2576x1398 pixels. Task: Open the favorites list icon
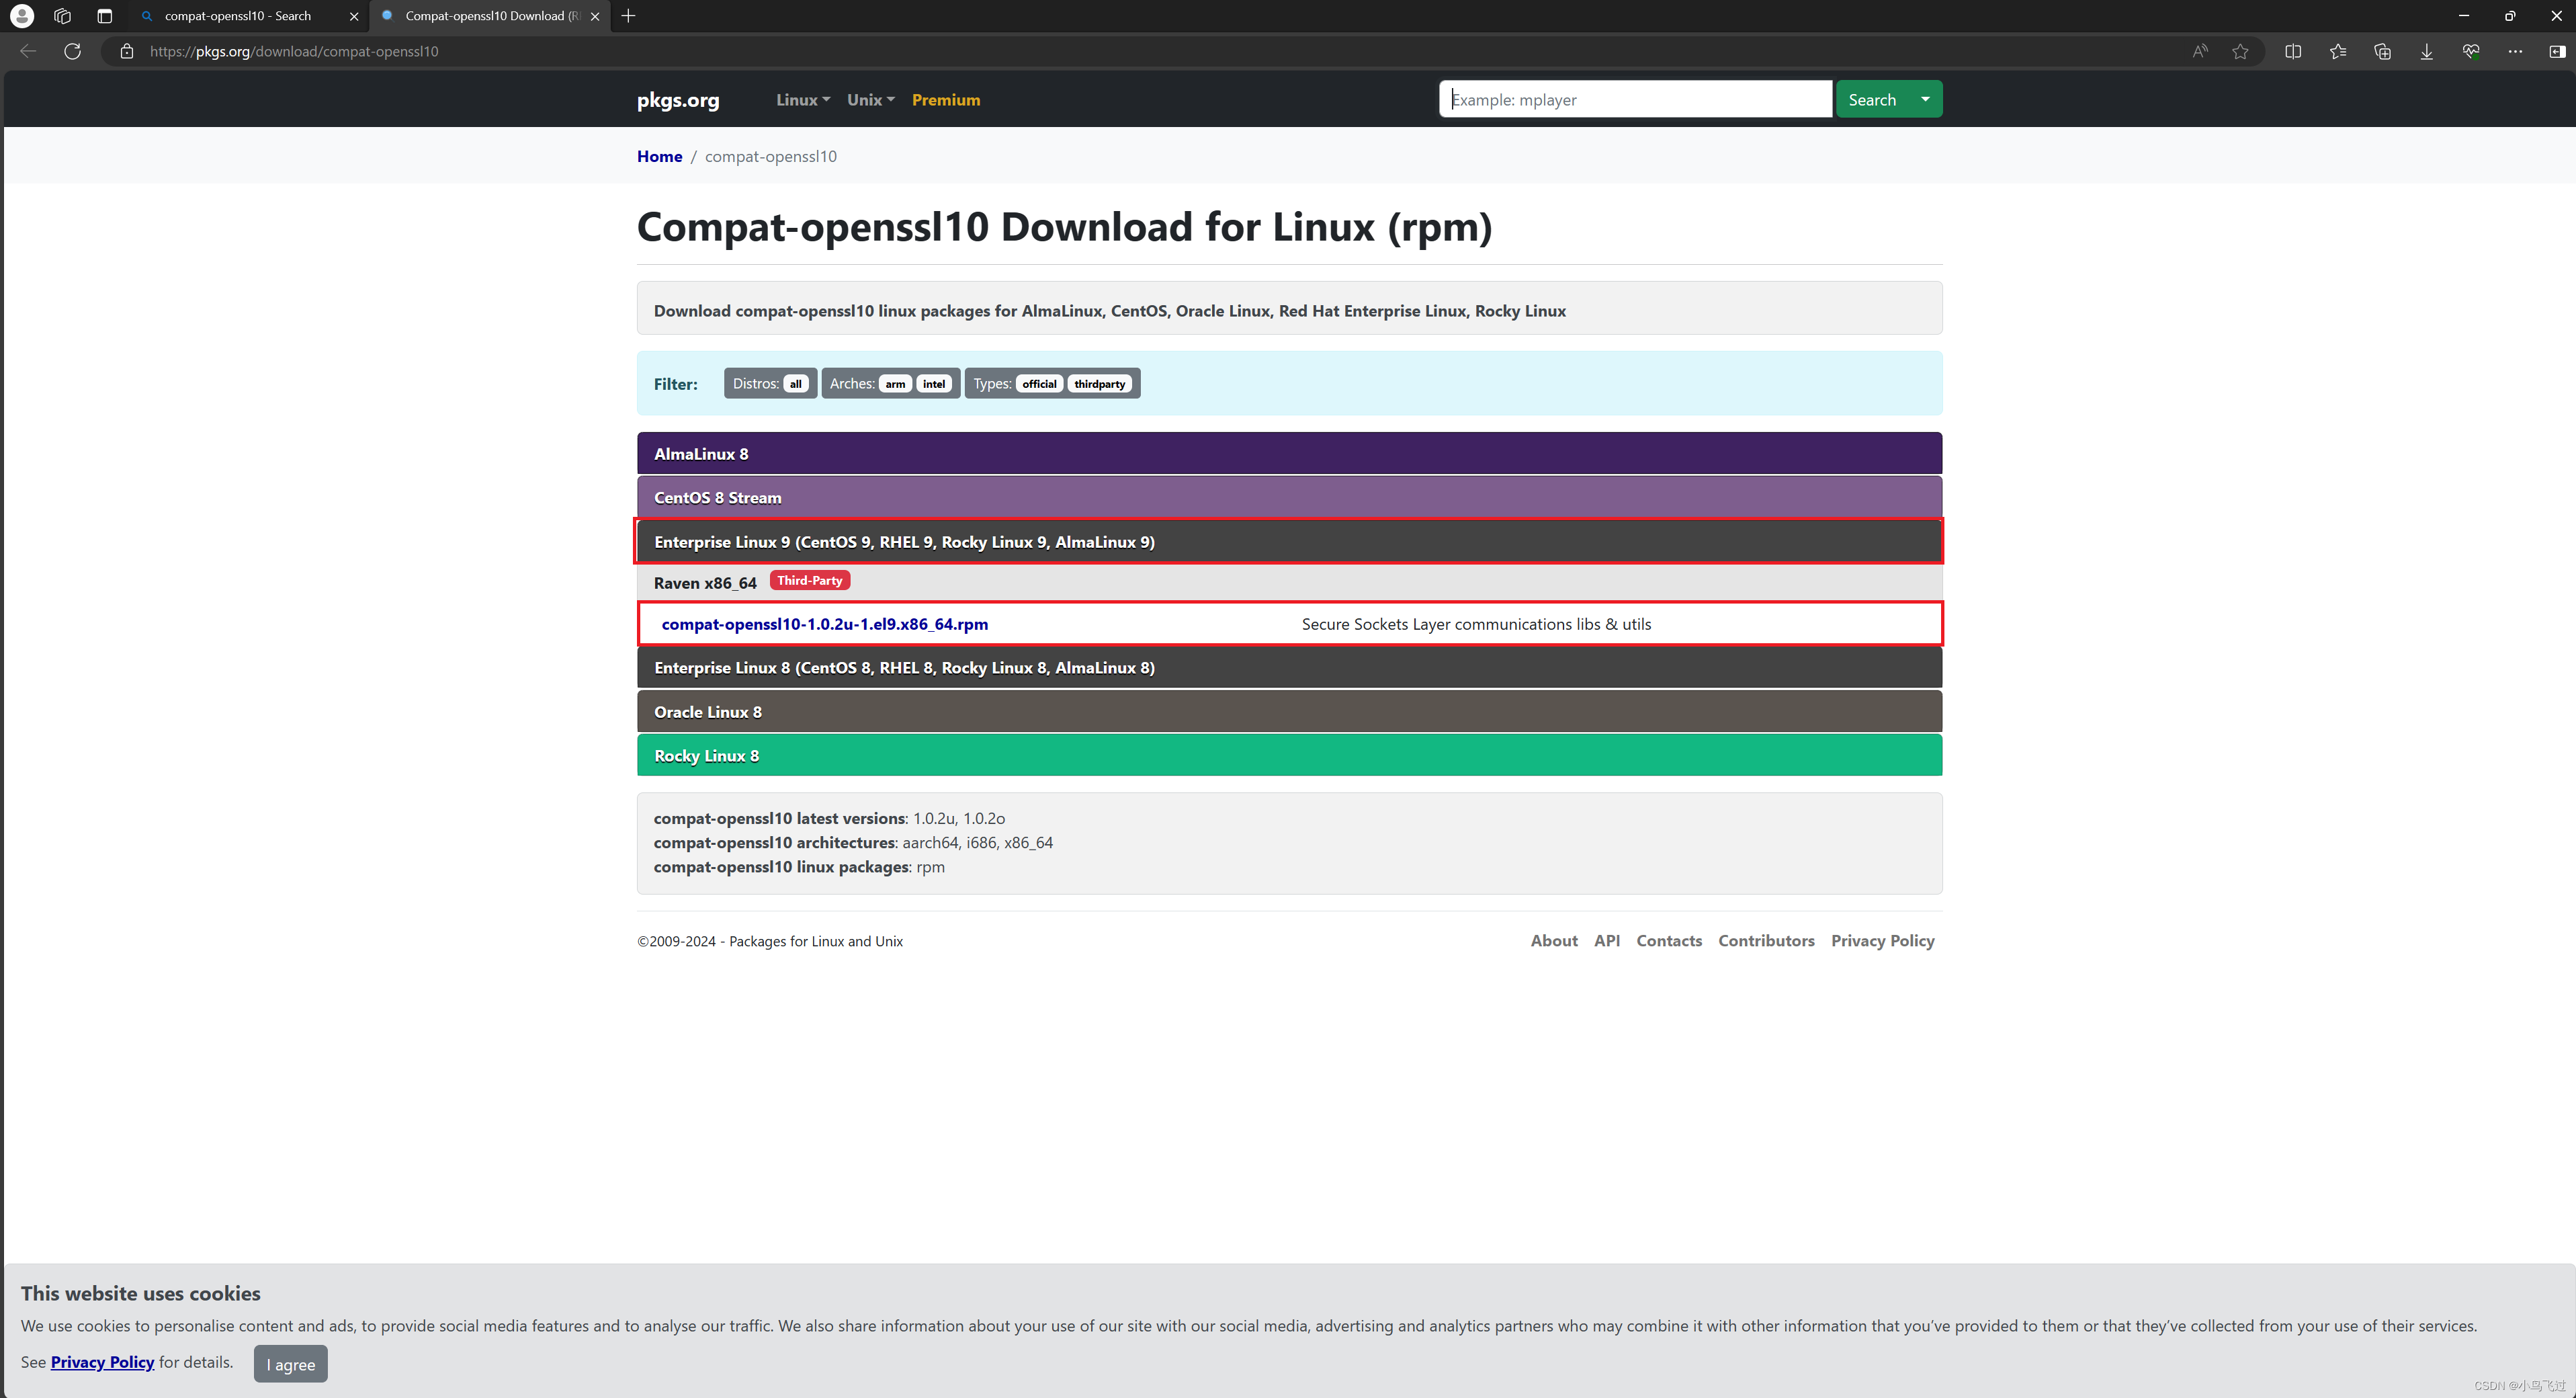[2338, 51]
